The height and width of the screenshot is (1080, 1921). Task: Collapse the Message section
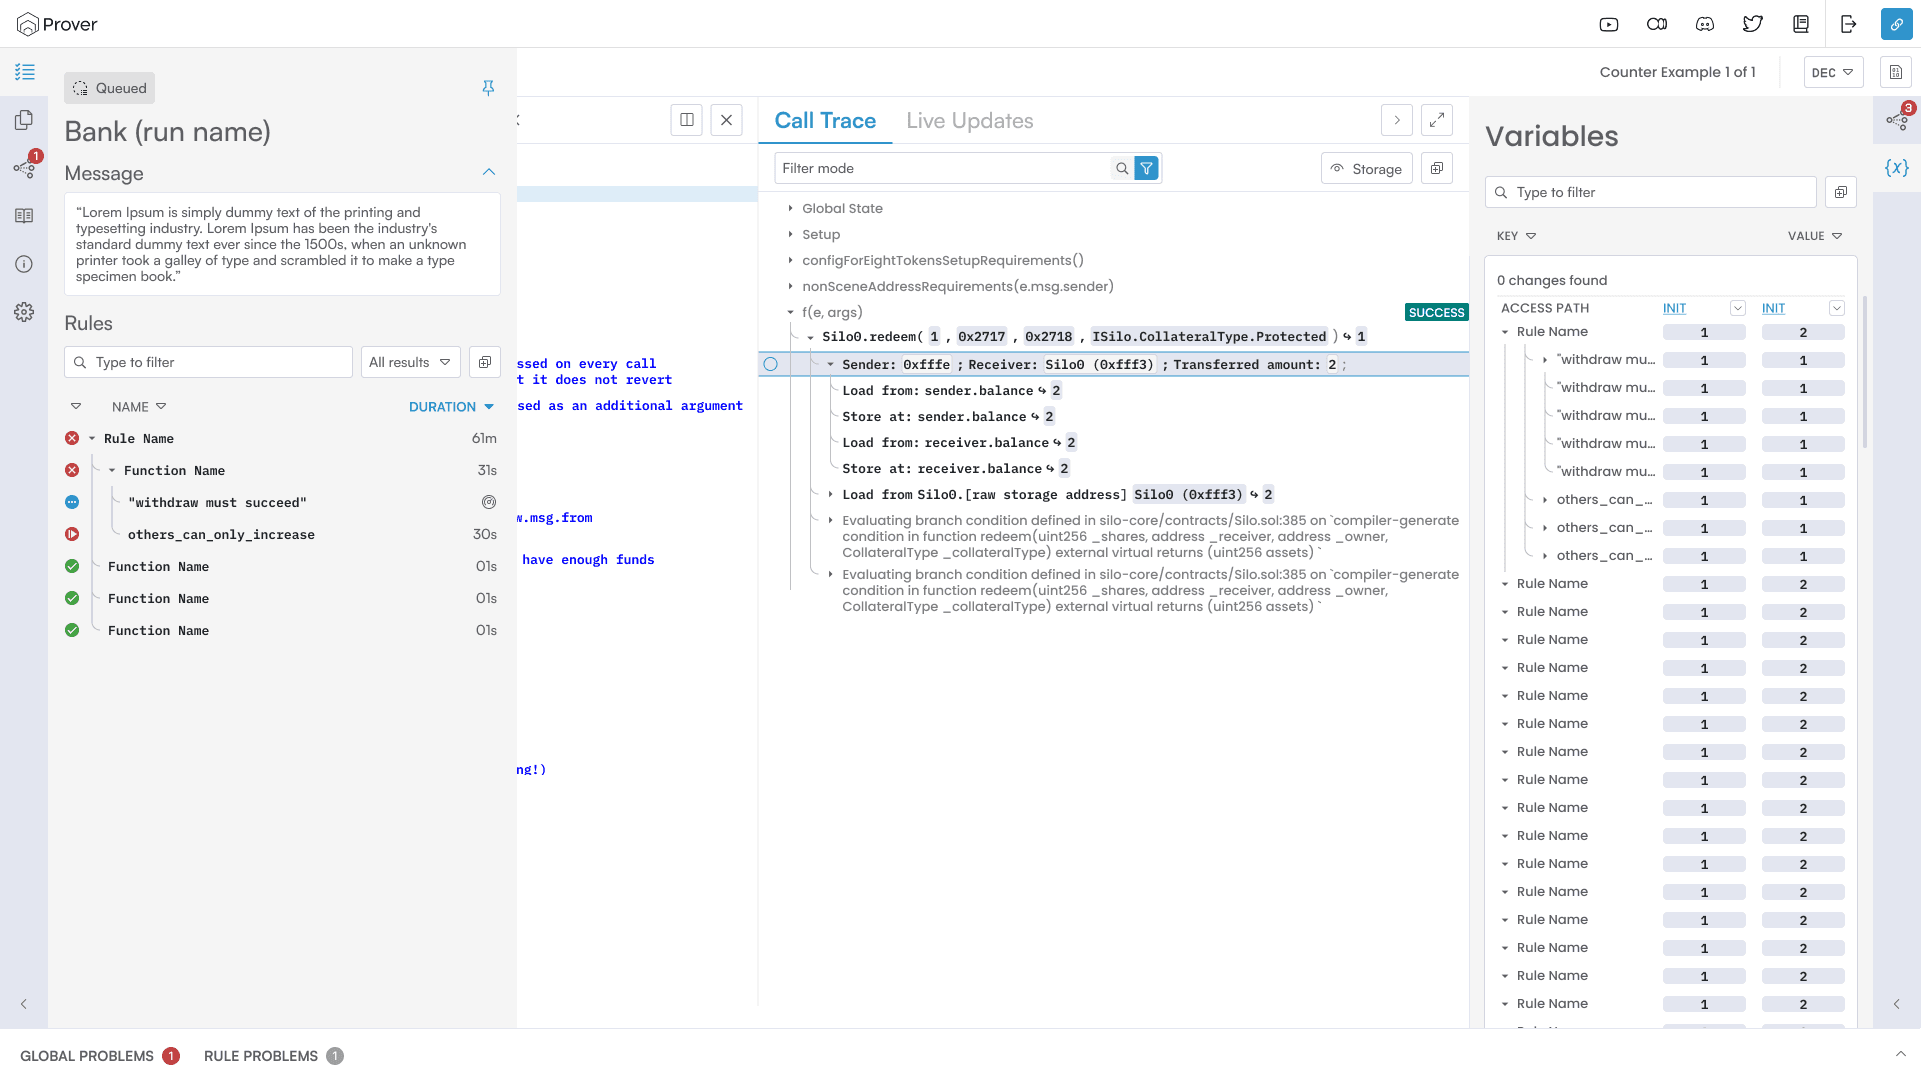pyautogui.click(x=489, y=172)
